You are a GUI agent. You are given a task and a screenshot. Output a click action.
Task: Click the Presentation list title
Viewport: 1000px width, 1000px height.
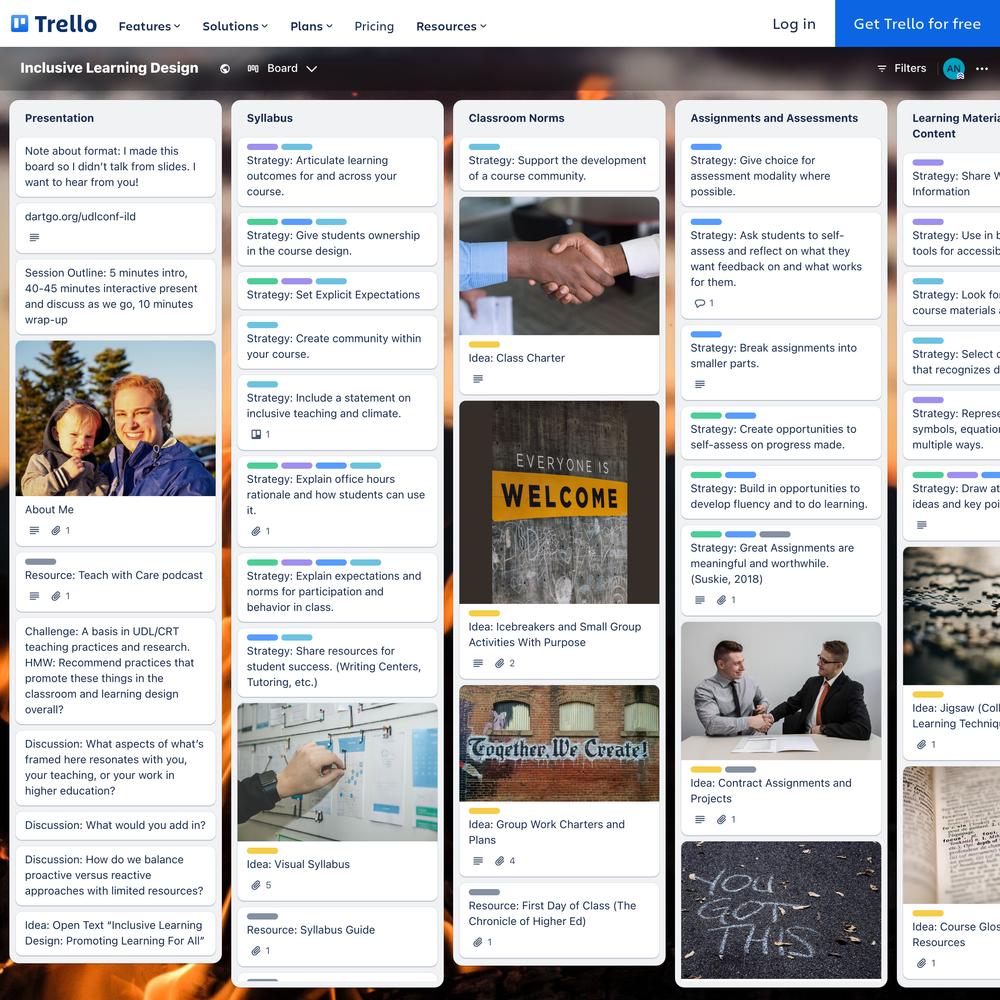click(x=59, y=118)
